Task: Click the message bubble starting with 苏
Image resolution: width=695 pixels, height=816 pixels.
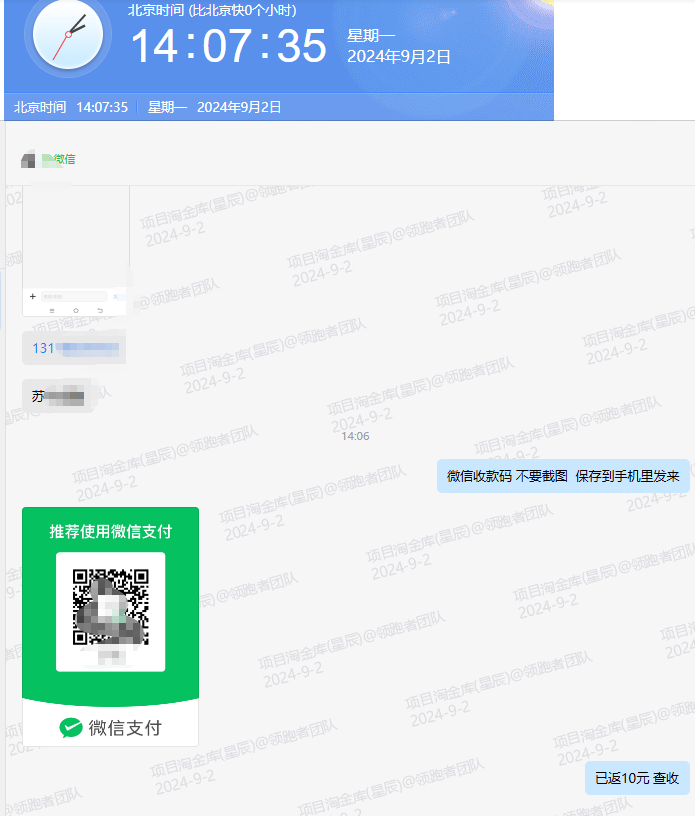Action: (x=58, y=397)
